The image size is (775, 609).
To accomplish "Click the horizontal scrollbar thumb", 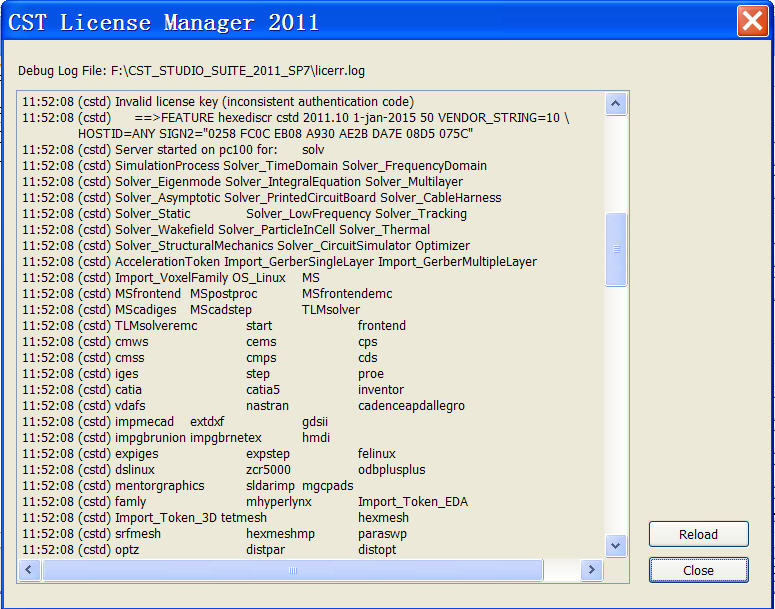I will pyautogui.click(x=293, y=570).
